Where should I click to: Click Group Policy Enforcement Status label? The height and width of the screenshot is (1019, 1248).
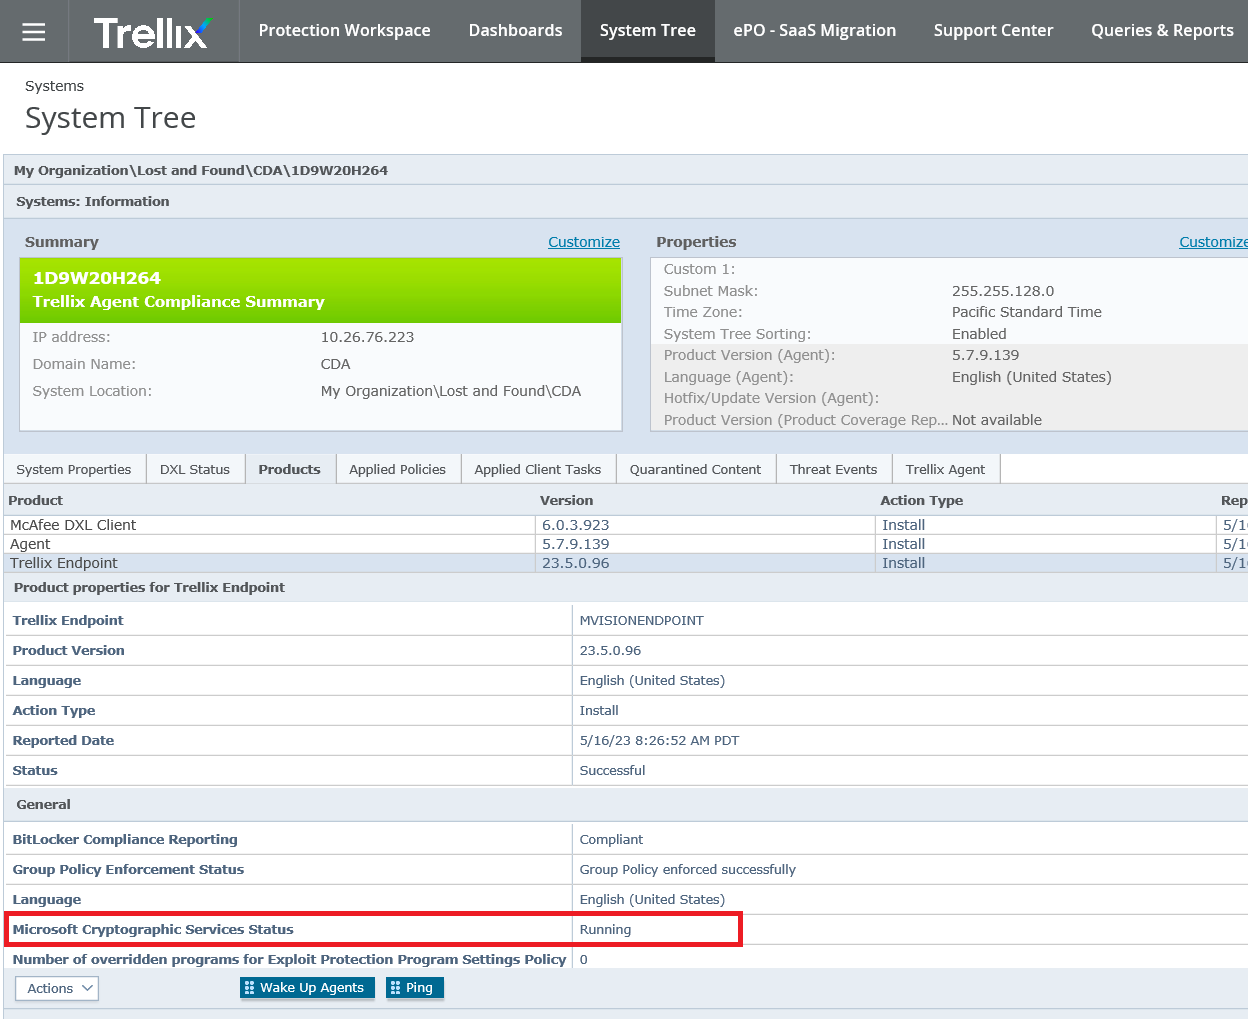(128, 869)
